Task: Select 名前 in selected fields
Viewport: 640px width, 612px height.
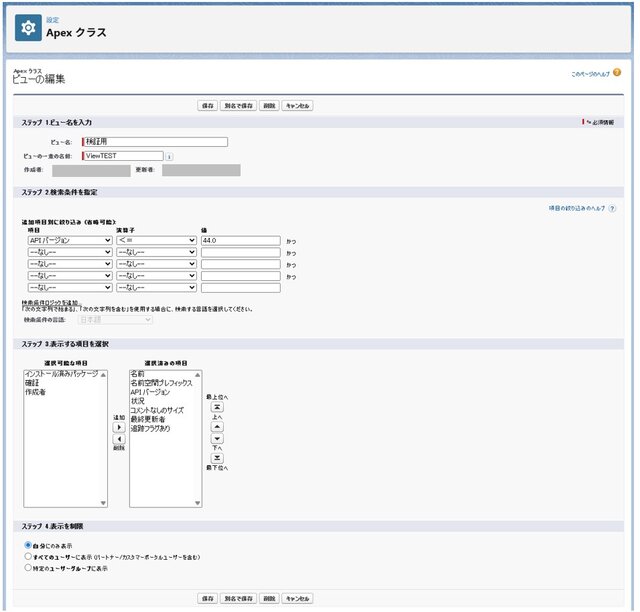Action: [x=138, y=374]
